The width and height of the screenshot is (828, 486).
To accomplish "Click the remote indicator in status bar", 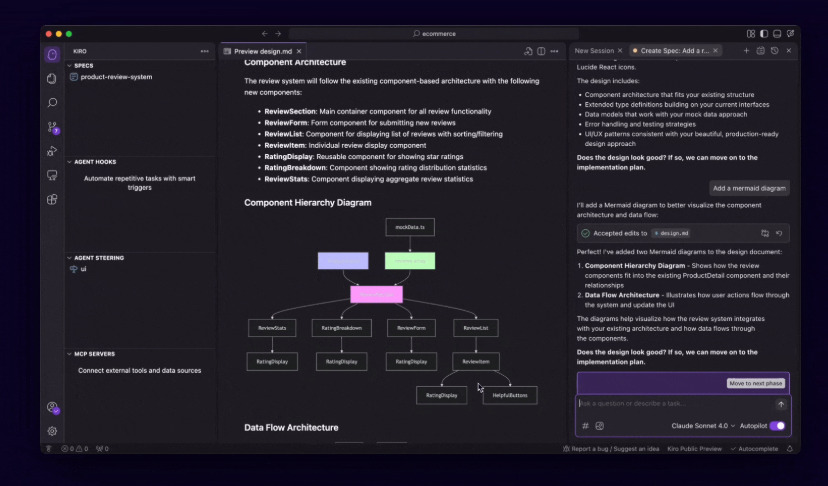I will 49,448.
